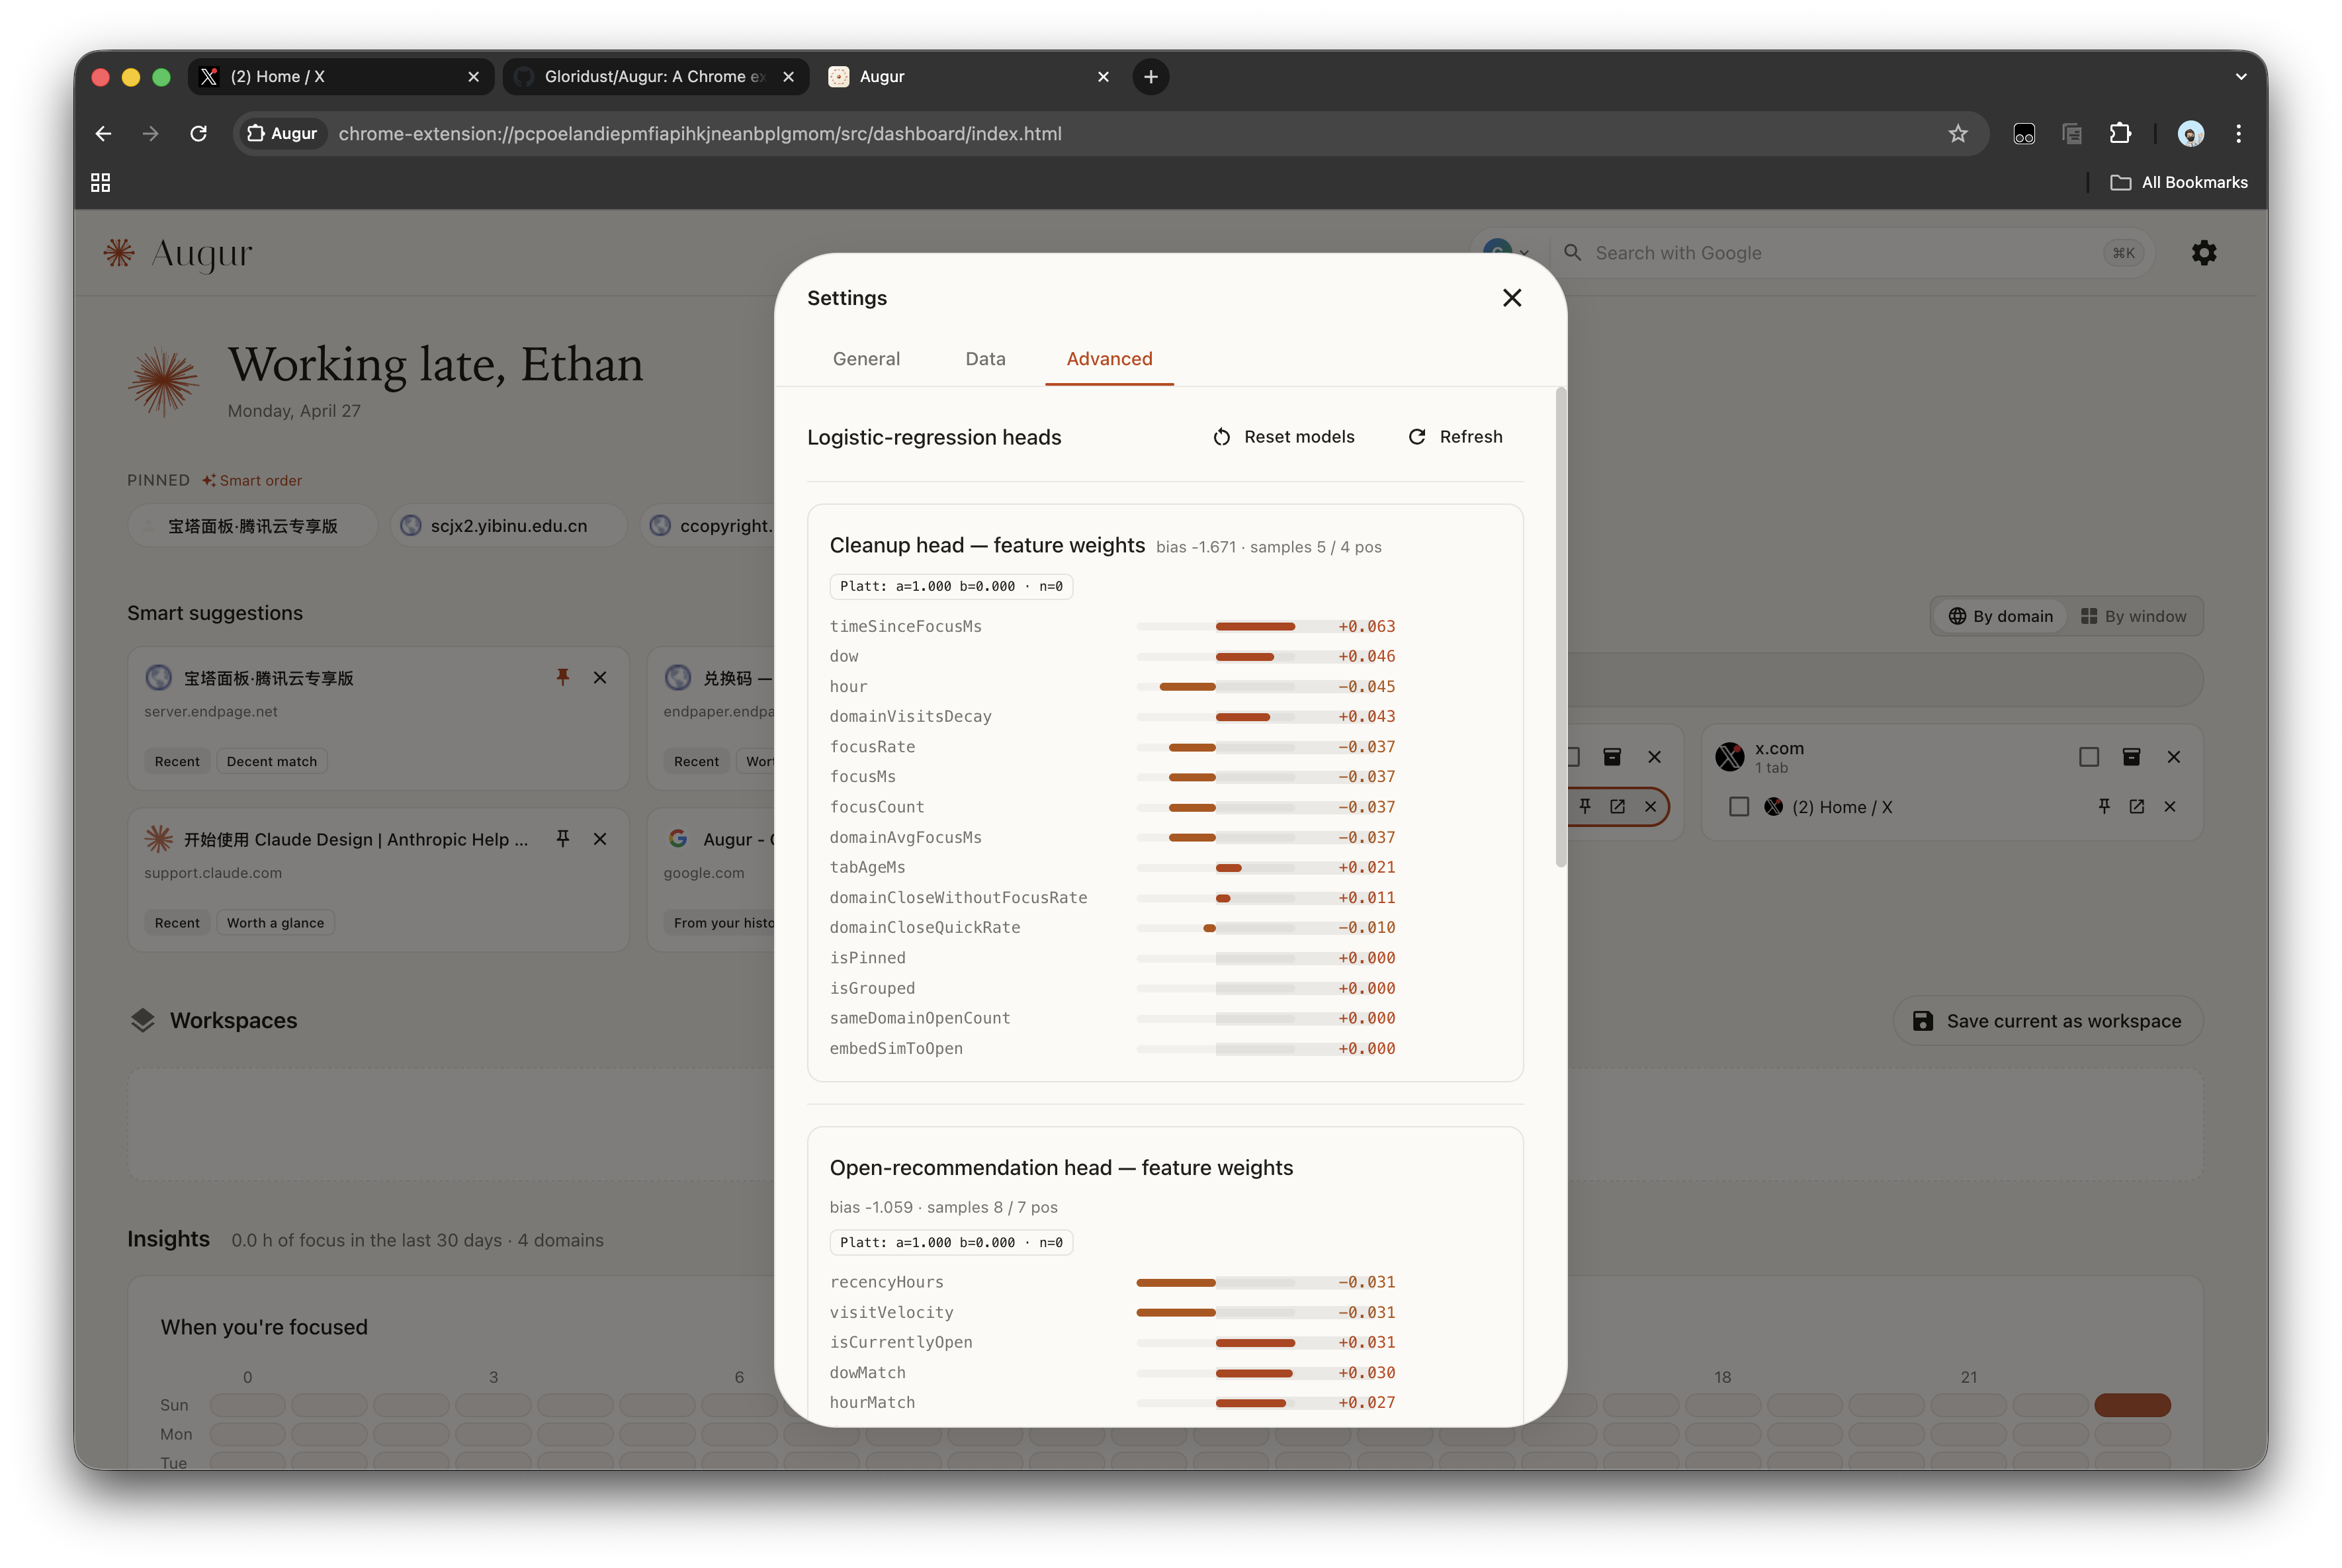The width and height of the screenshot is (2342, 1568).
Task: Click the Augur sunburst logo
Action: [119, 253]
